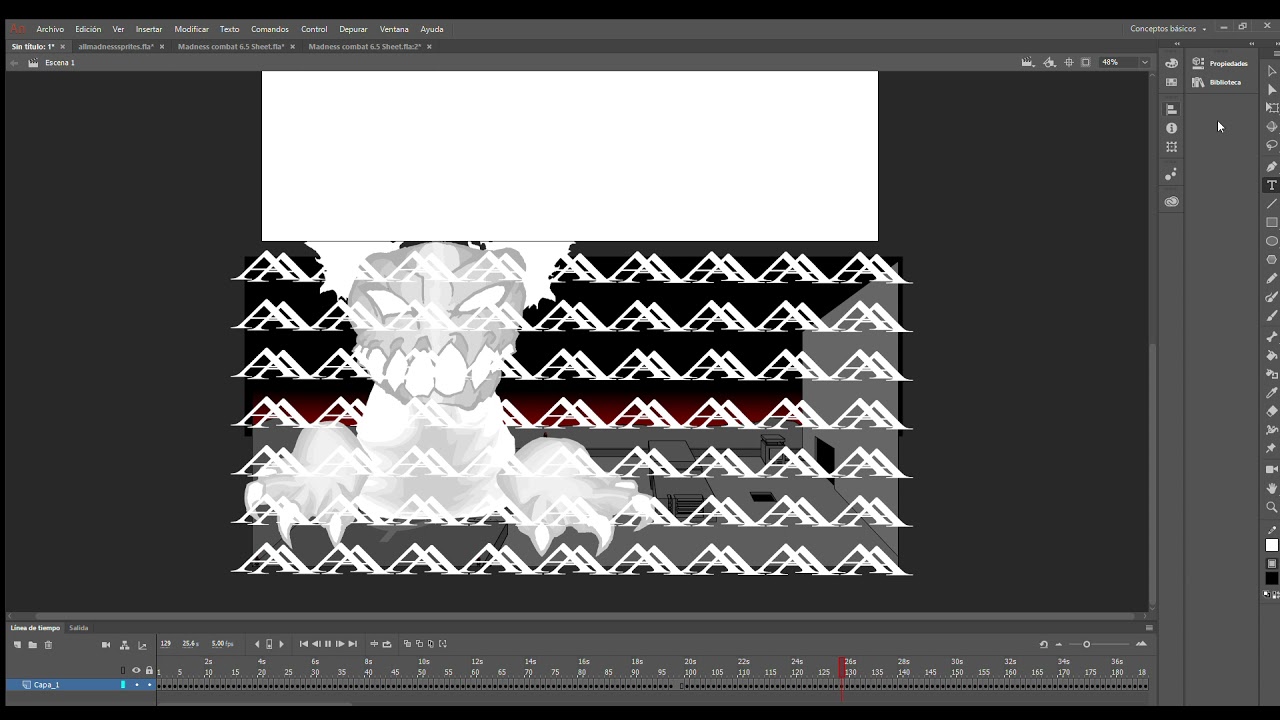Select the Width tool
The image size is (1280, 720).
coord(1272,430)
